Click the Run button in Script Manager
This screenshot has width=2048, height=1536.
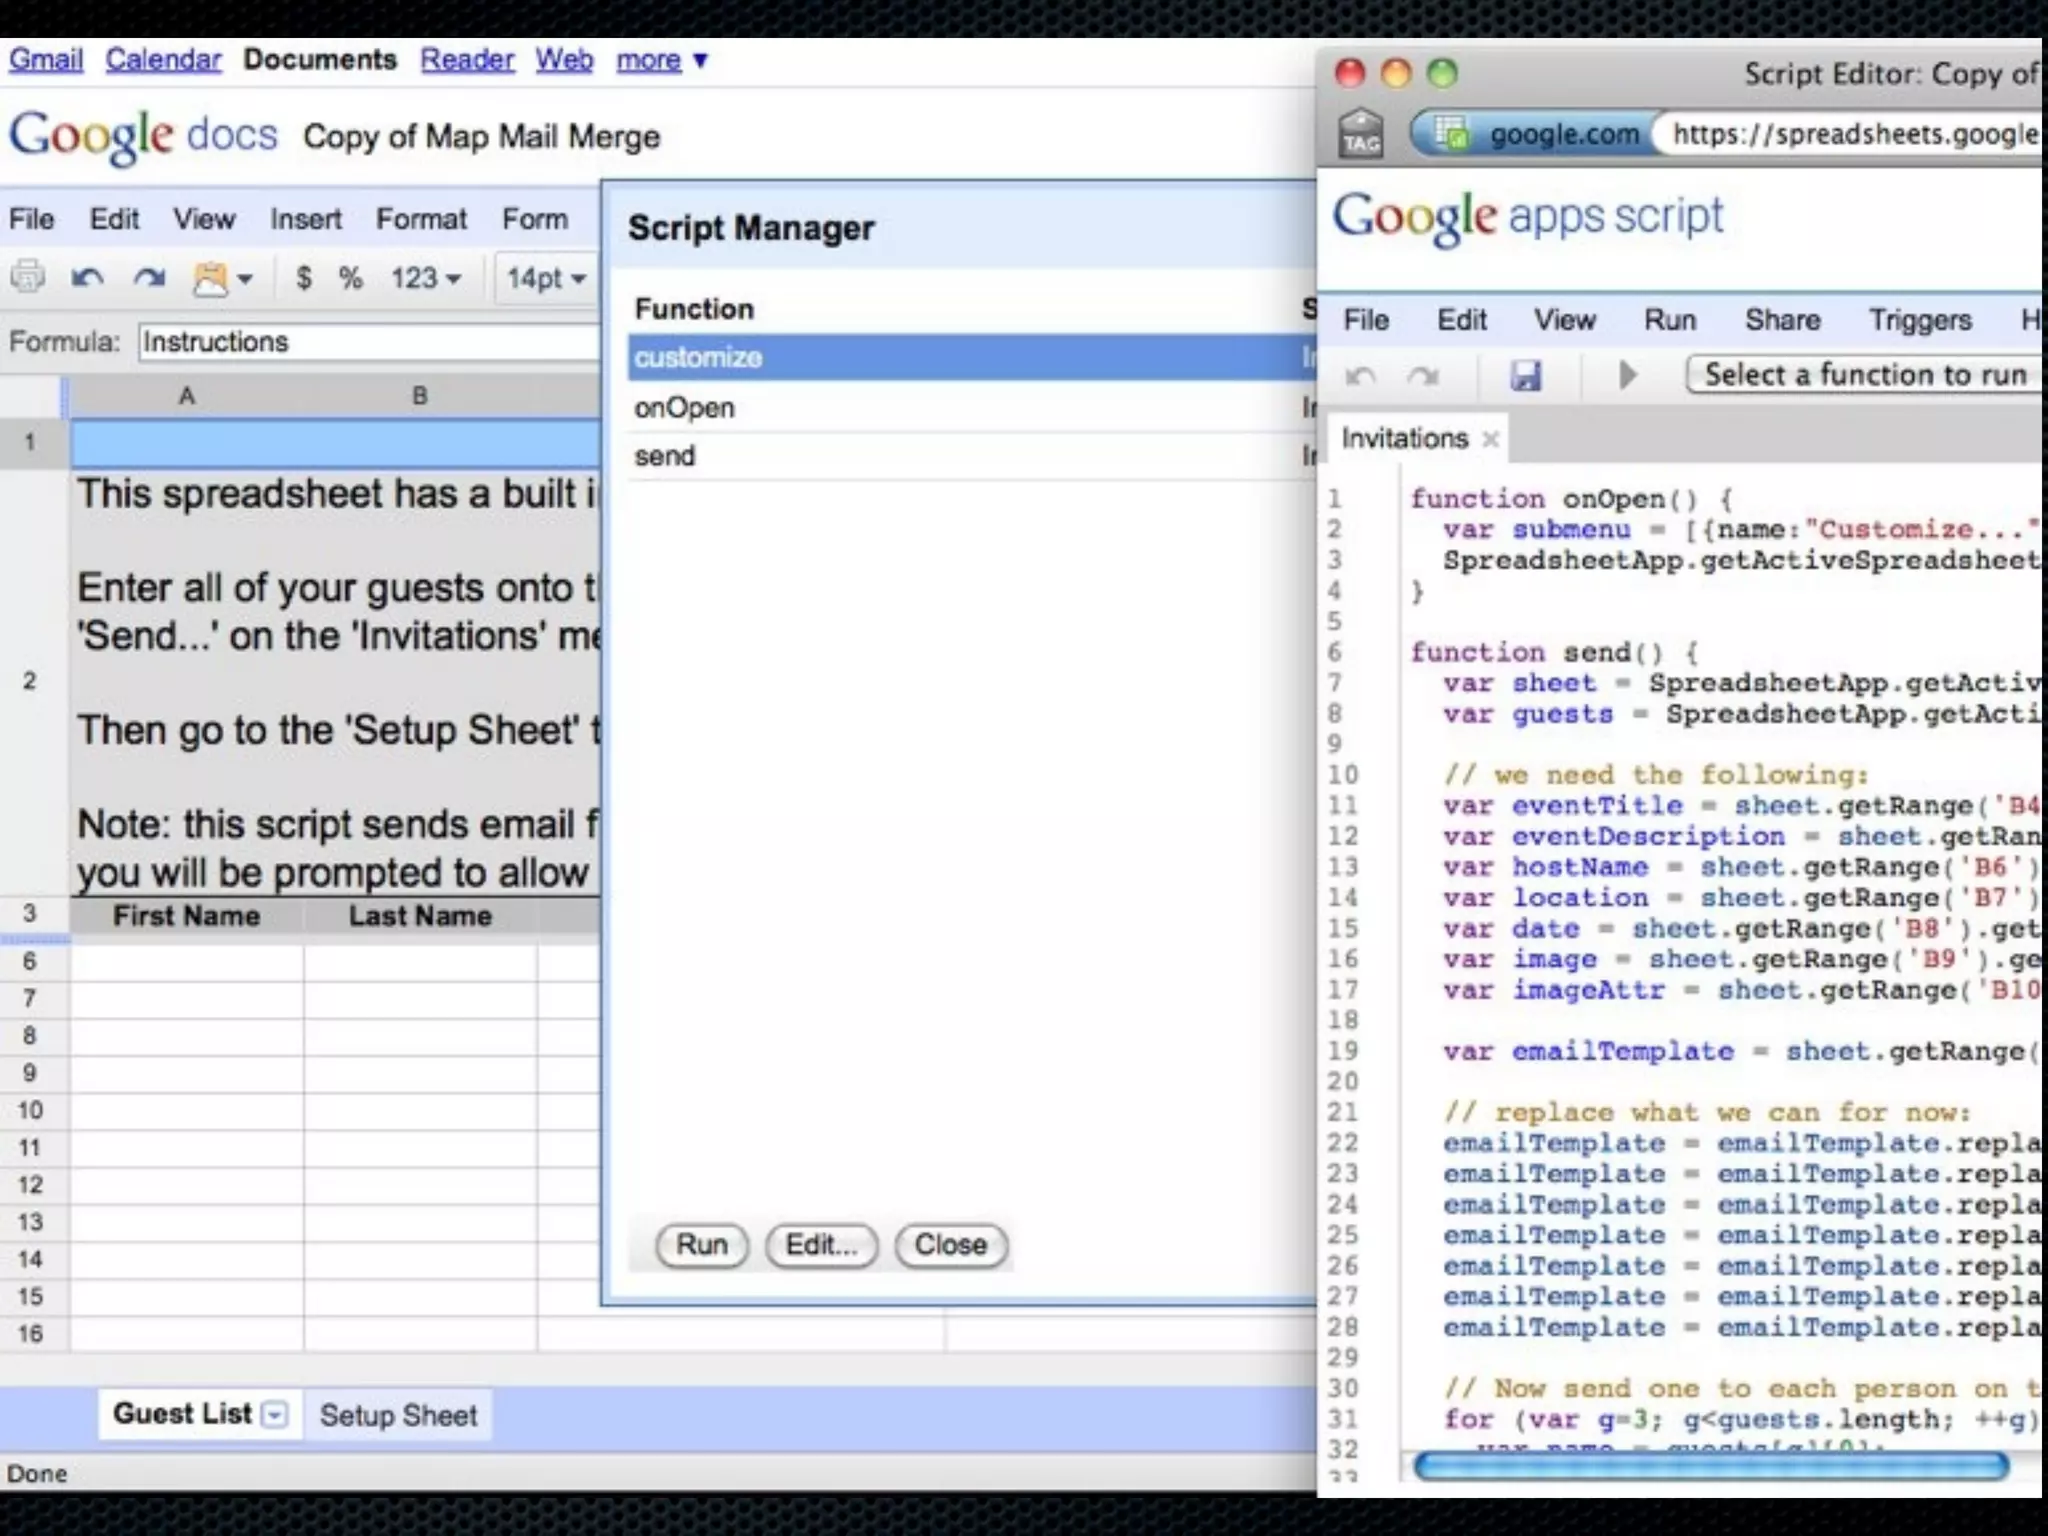coord(701,1245)
